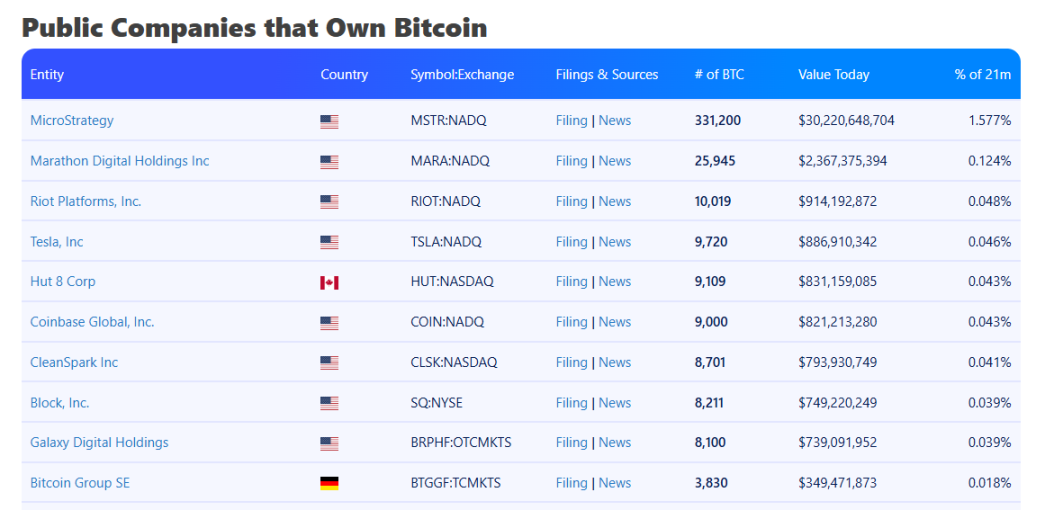Open the Marathon Digital Holdings Inc link

[120, 161]
